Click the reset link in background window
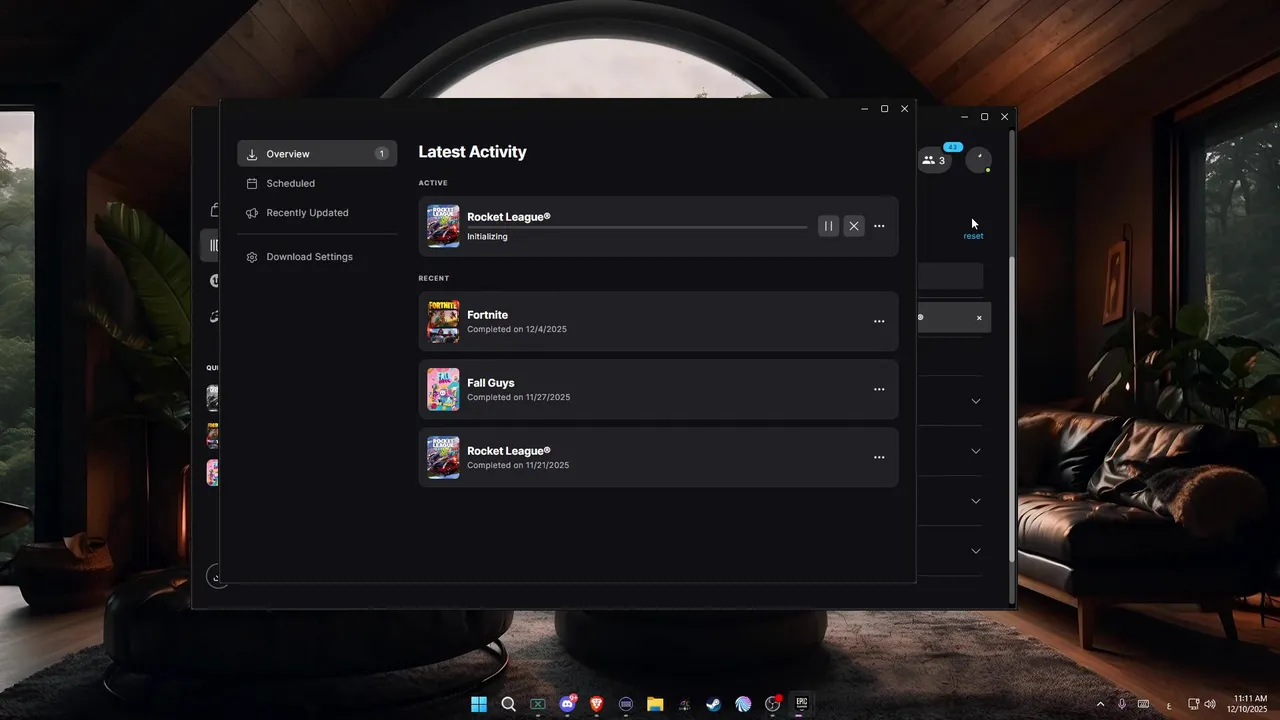 click(973, 236)
